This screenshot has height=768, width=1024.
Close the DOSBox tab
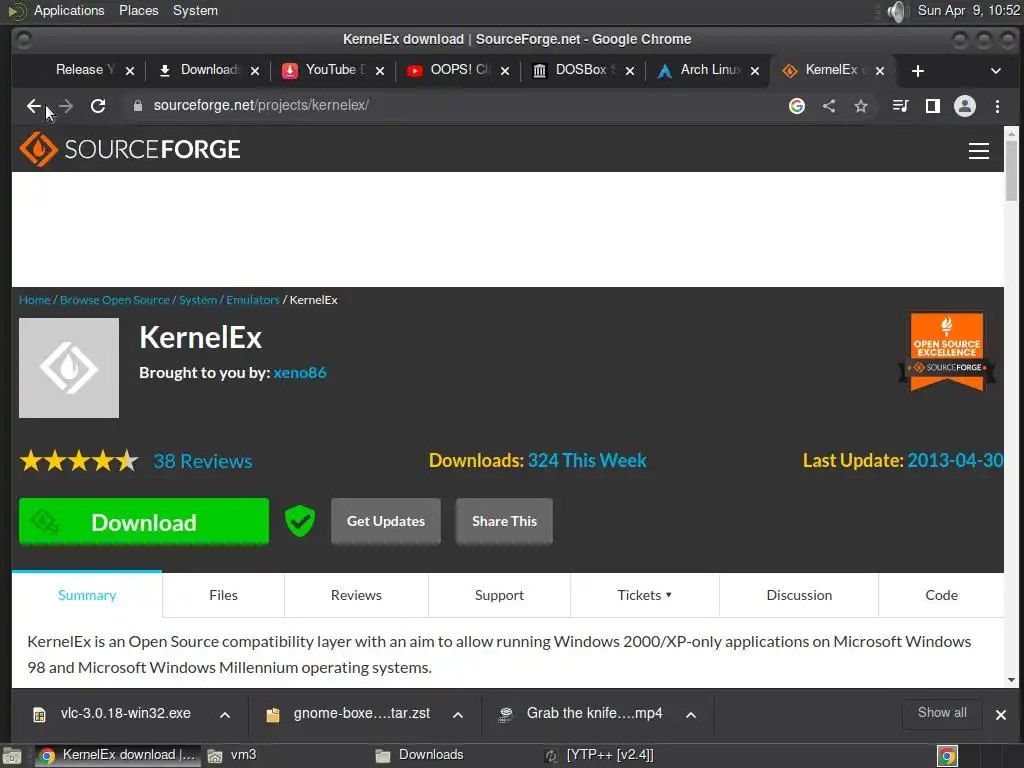click(x=630, y=71)
